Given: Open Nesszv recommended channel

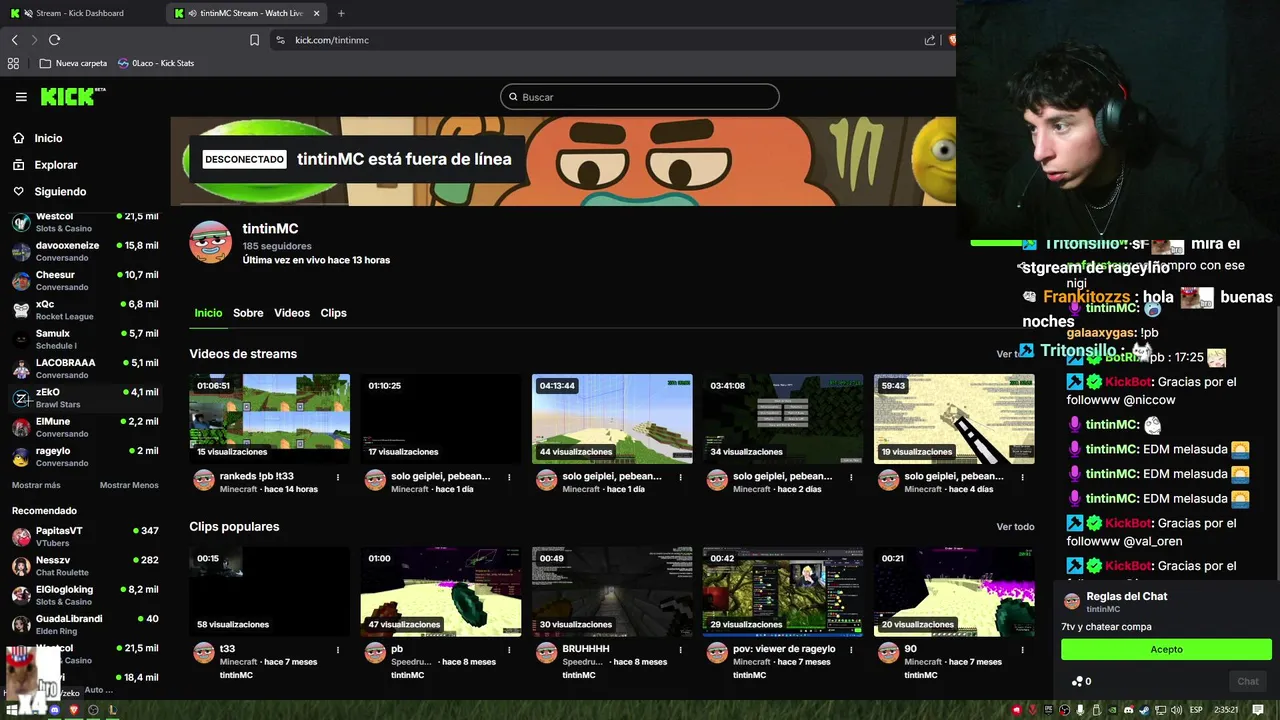Looking at the screenshot, I should [84, 566].
